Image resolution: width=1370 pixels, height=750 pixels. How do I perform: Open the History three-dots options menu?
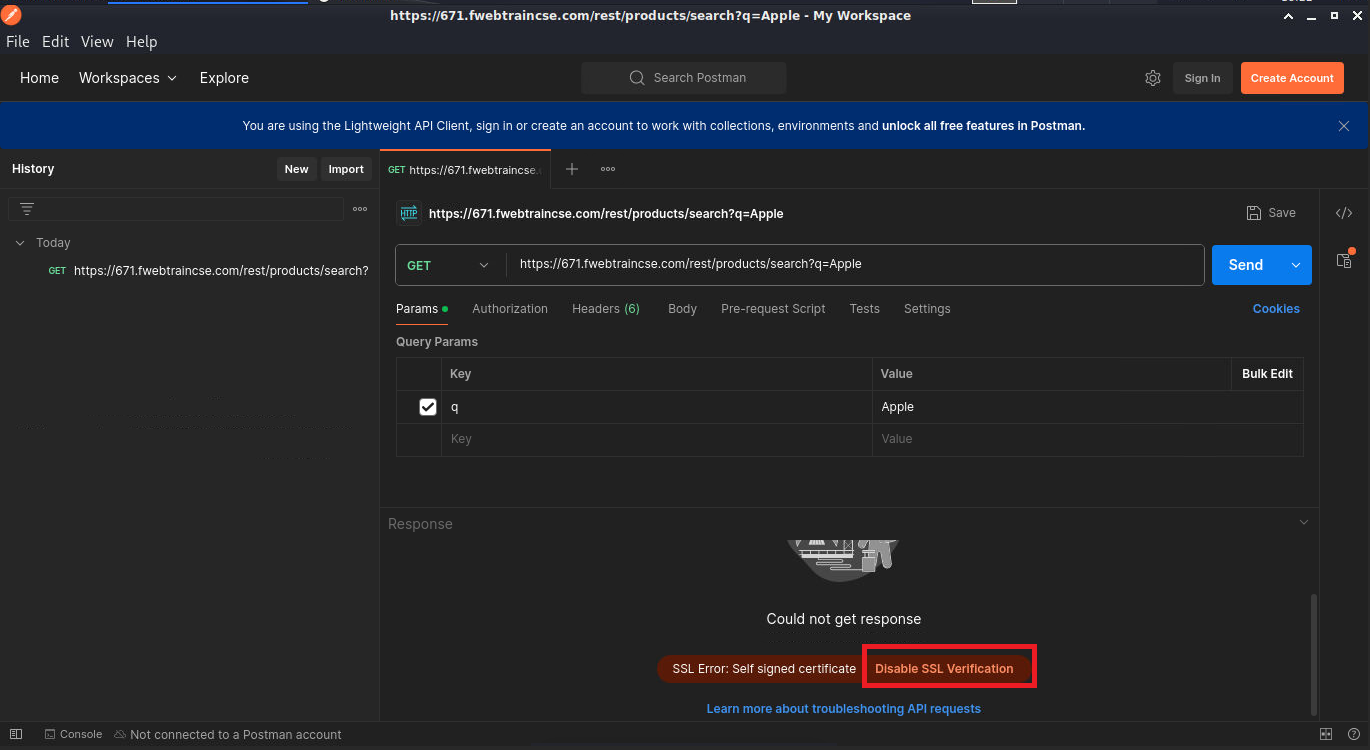tap(360, 209)
